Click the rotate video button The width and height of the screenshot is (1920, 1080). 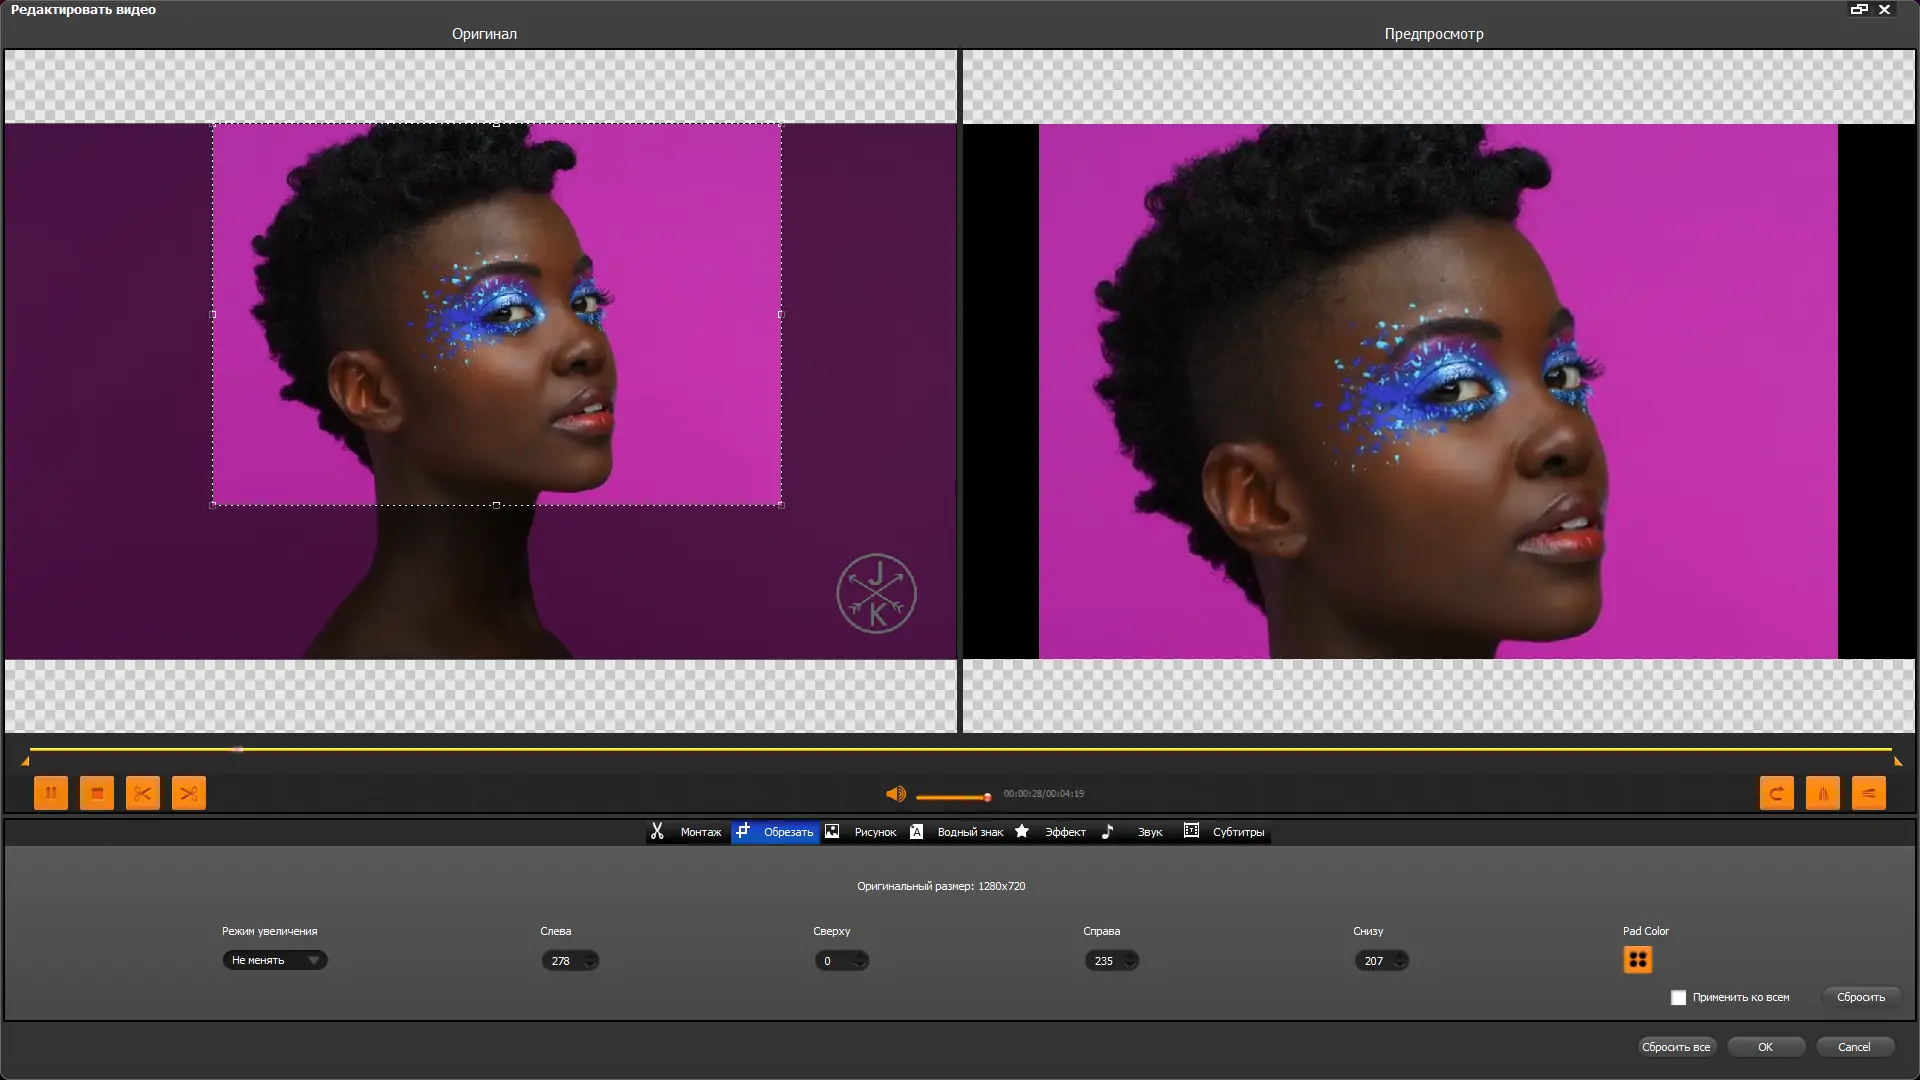(1777, 793)
